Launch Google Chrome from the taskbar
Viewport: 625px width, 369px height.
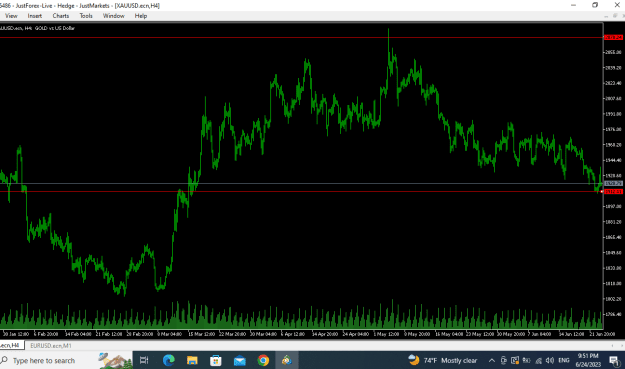(263, 360)
